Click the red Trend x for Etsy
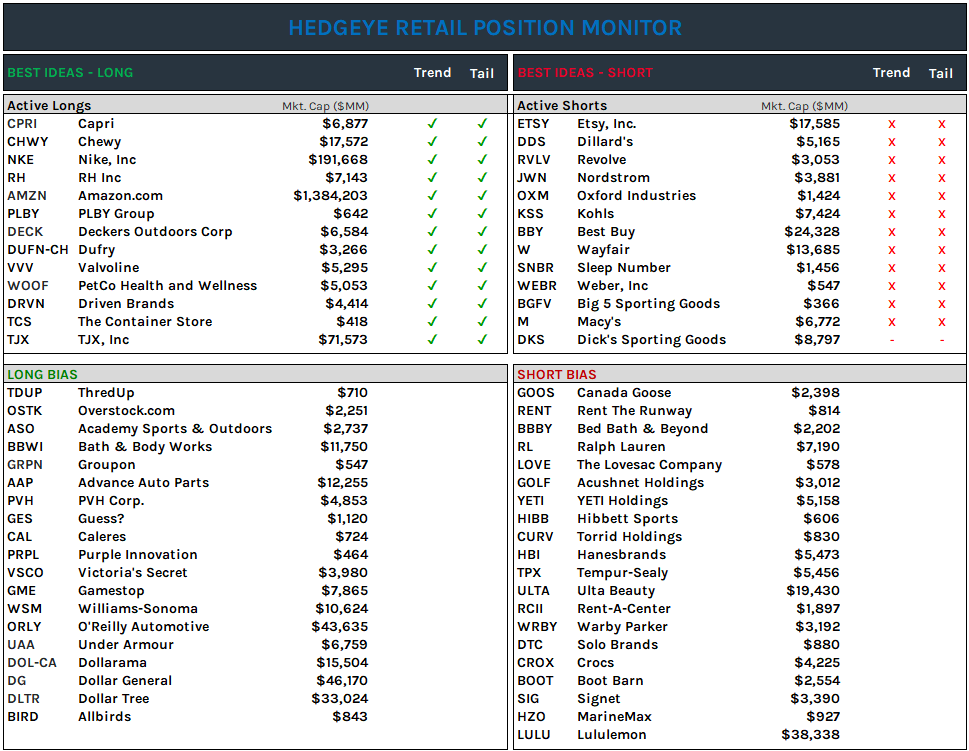This screenshot has width=969, height=751. pyautogui.click(x=891, y=124)
